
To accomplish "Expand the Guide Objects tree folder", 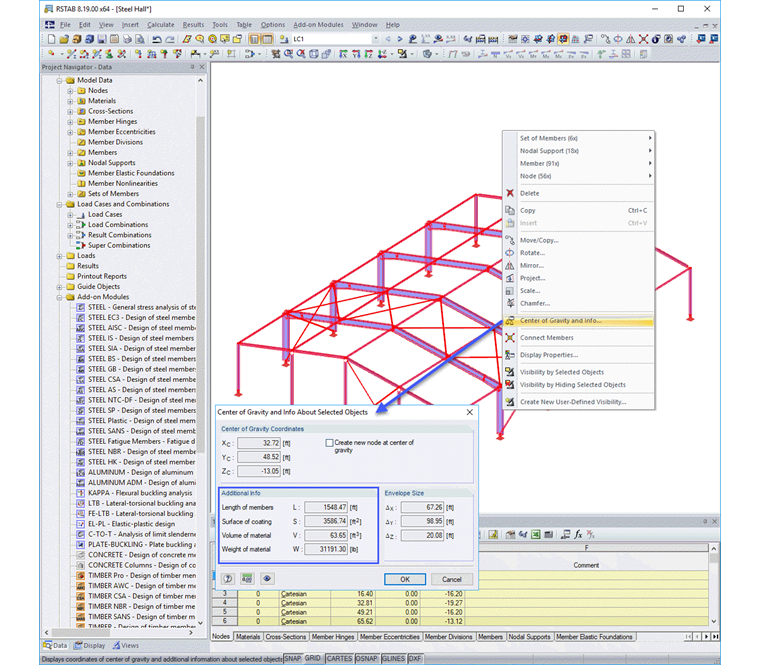I will (60, 287).
